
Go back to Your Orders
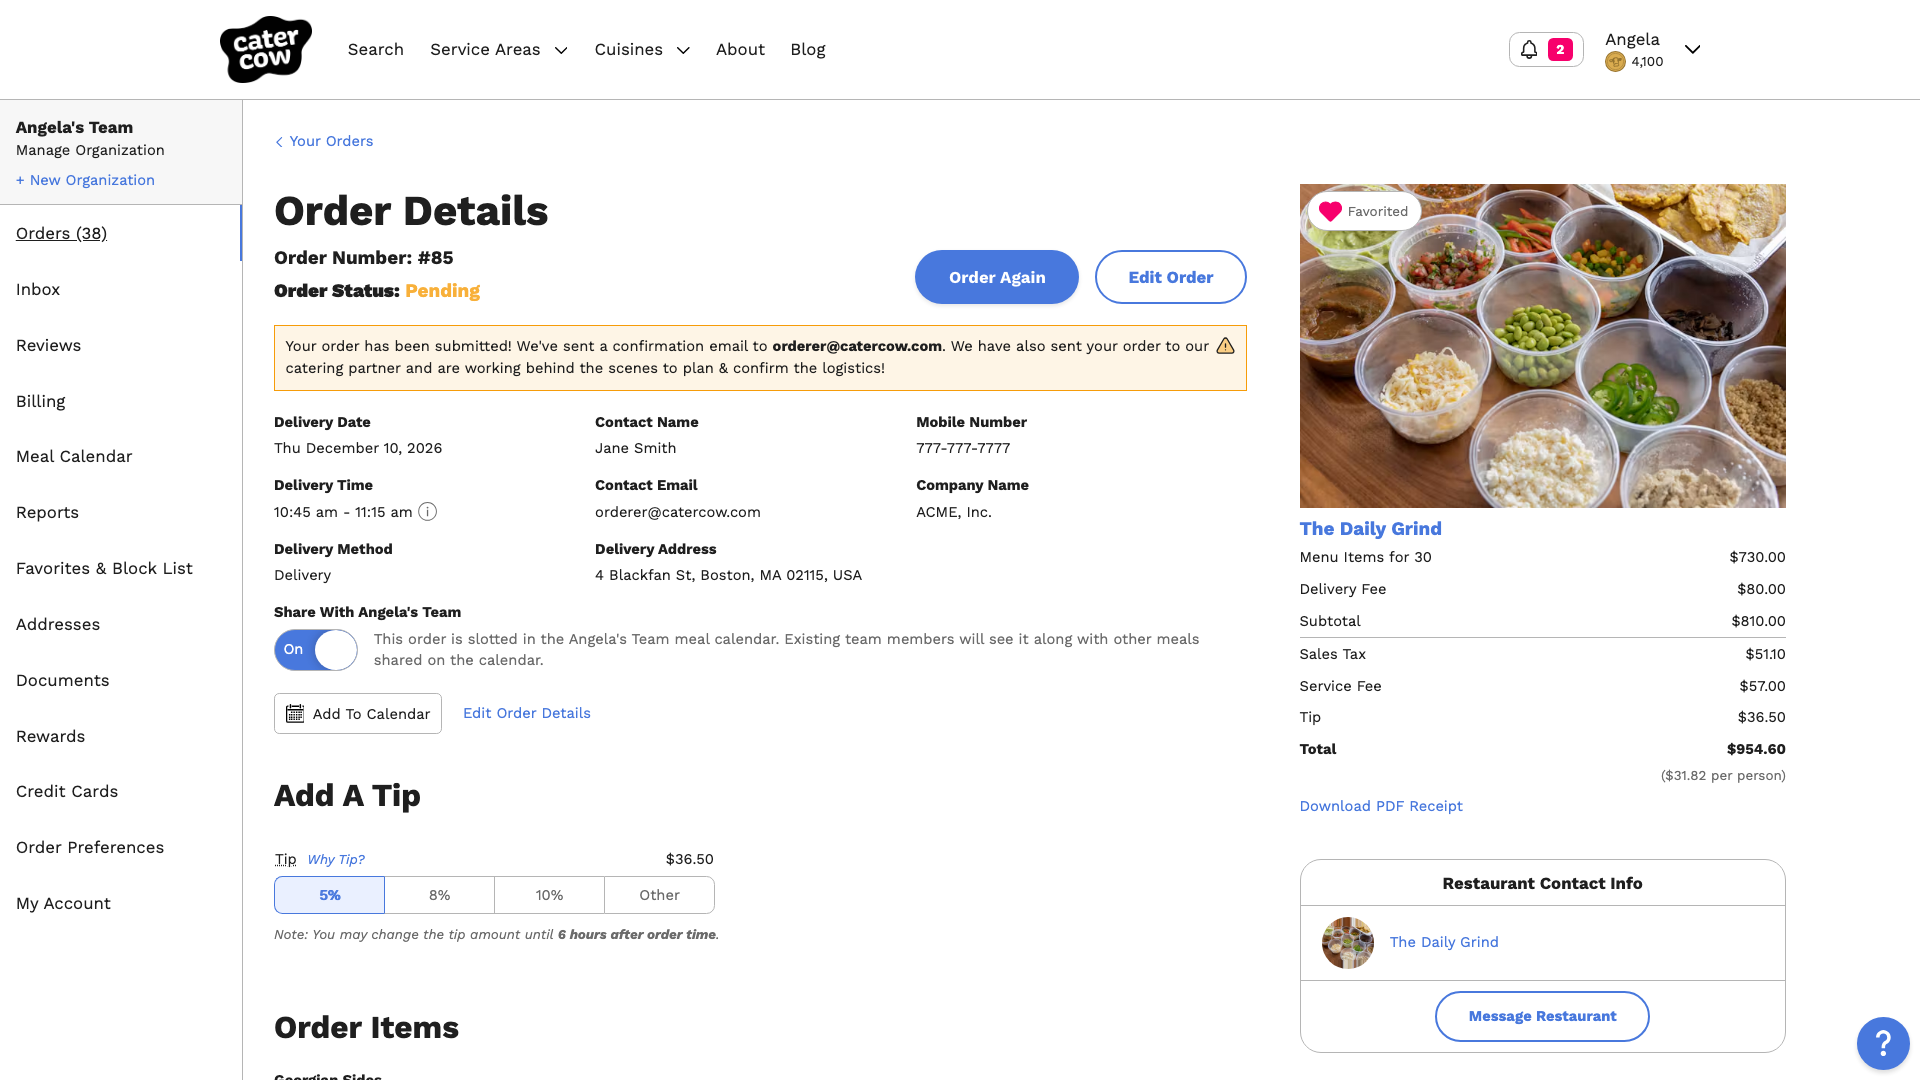click(x=331, y=141)
